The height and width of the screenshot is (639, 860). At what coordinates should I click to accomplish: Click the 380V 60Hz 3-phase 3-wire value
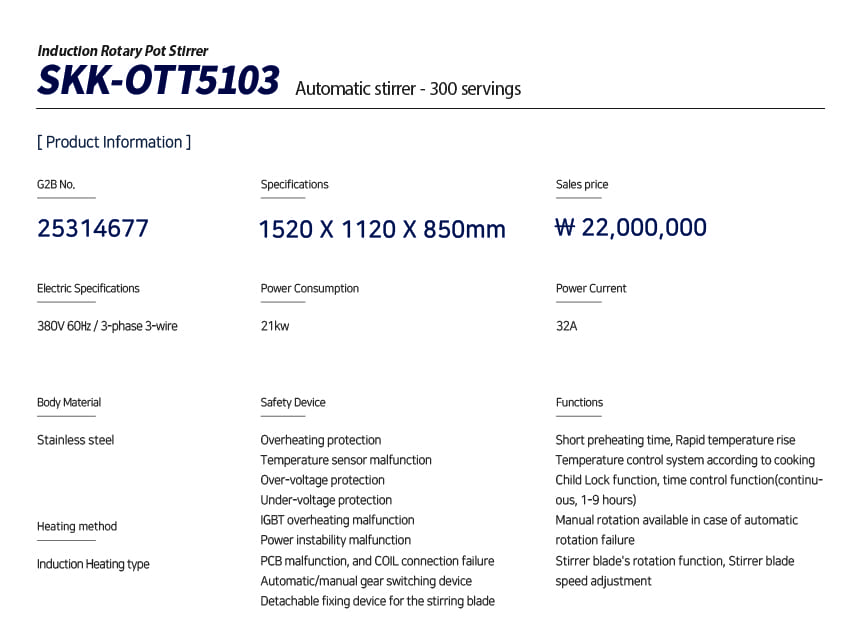point(107,326)
